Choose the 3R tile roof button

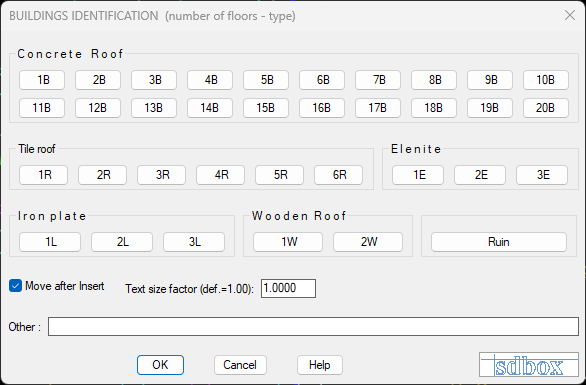click(x=161, y=175)
